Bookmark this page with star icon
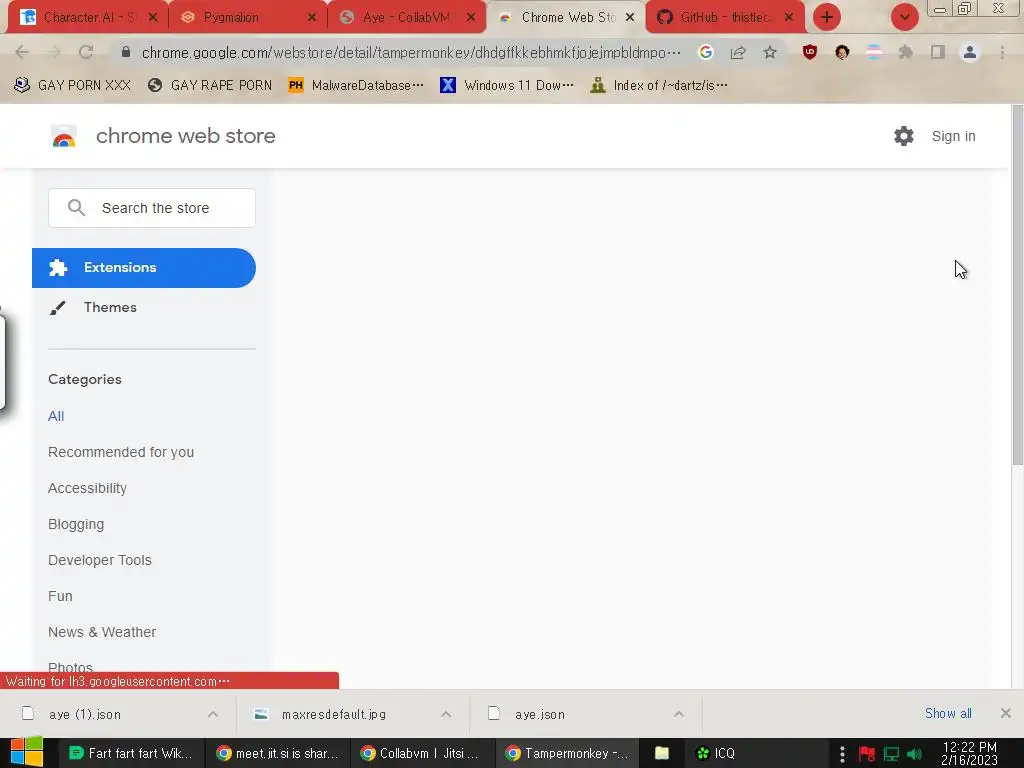 [770, 52]
